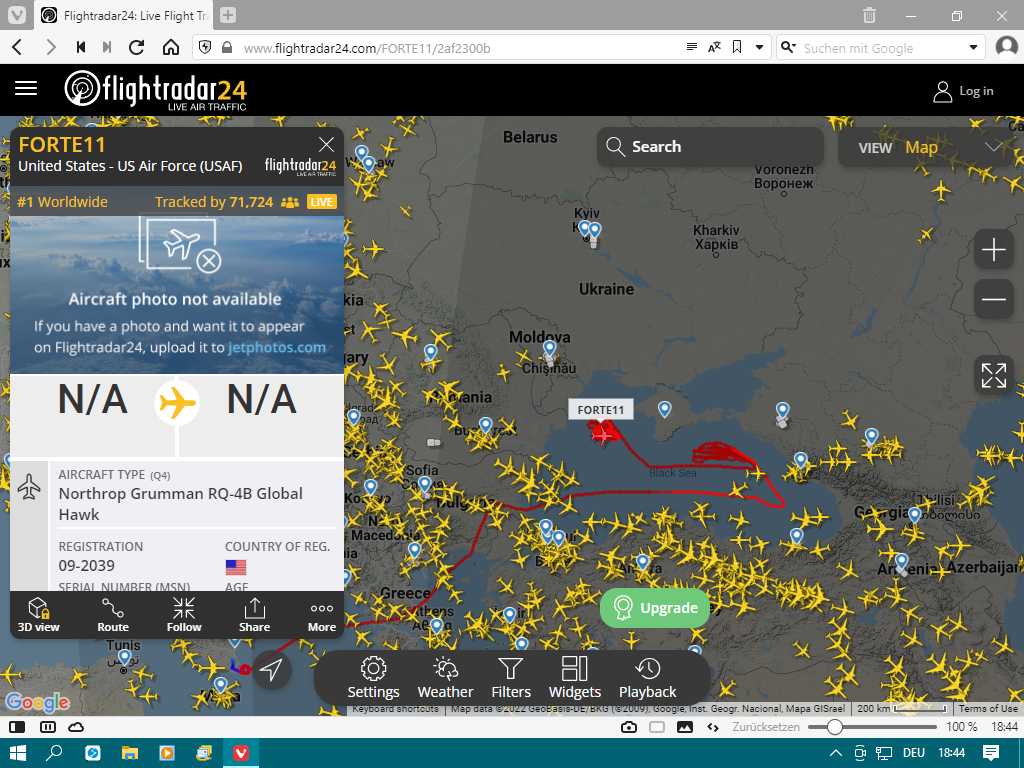
Task: Open the Log in account link
Action: [x=963, y=91]
